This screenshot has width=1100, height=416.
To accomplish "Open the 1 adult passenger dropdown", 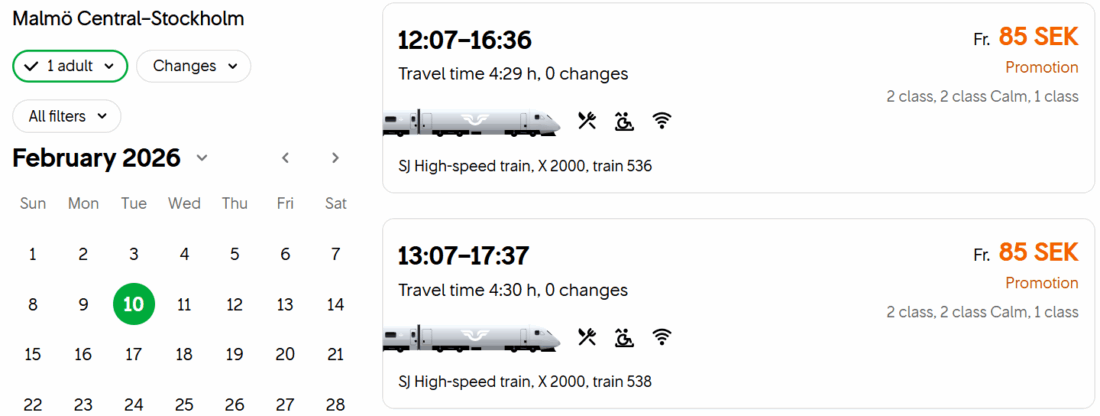I will point(70,66).
